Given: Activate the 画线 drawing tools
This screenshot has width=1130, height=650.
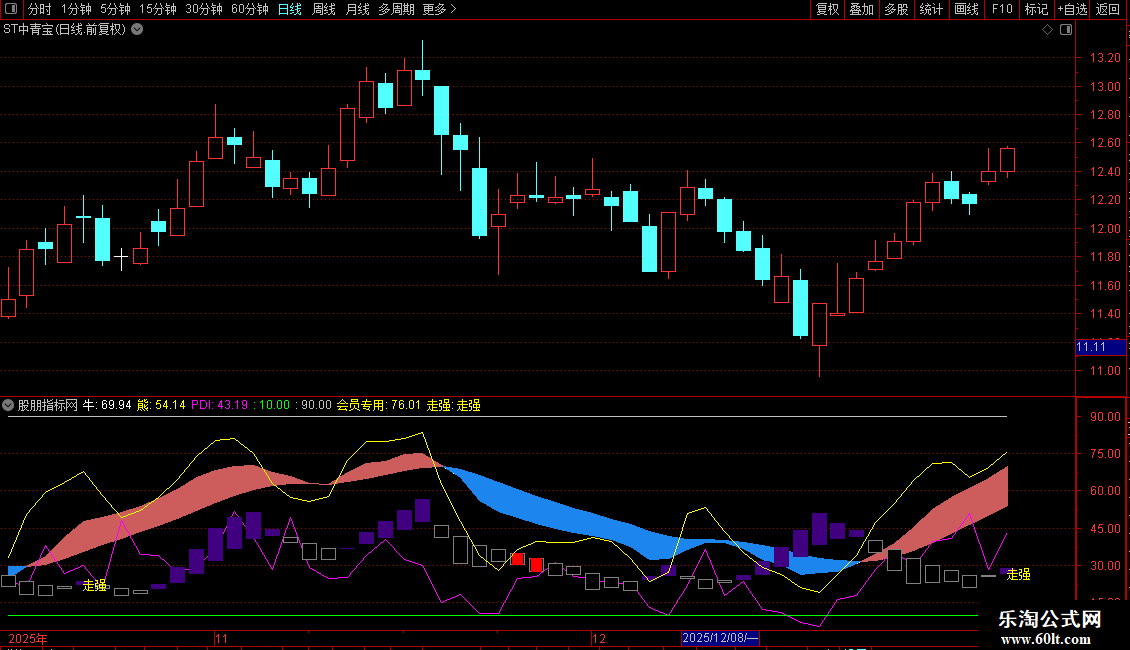Looking at the screenshot, I should point(966,9).
